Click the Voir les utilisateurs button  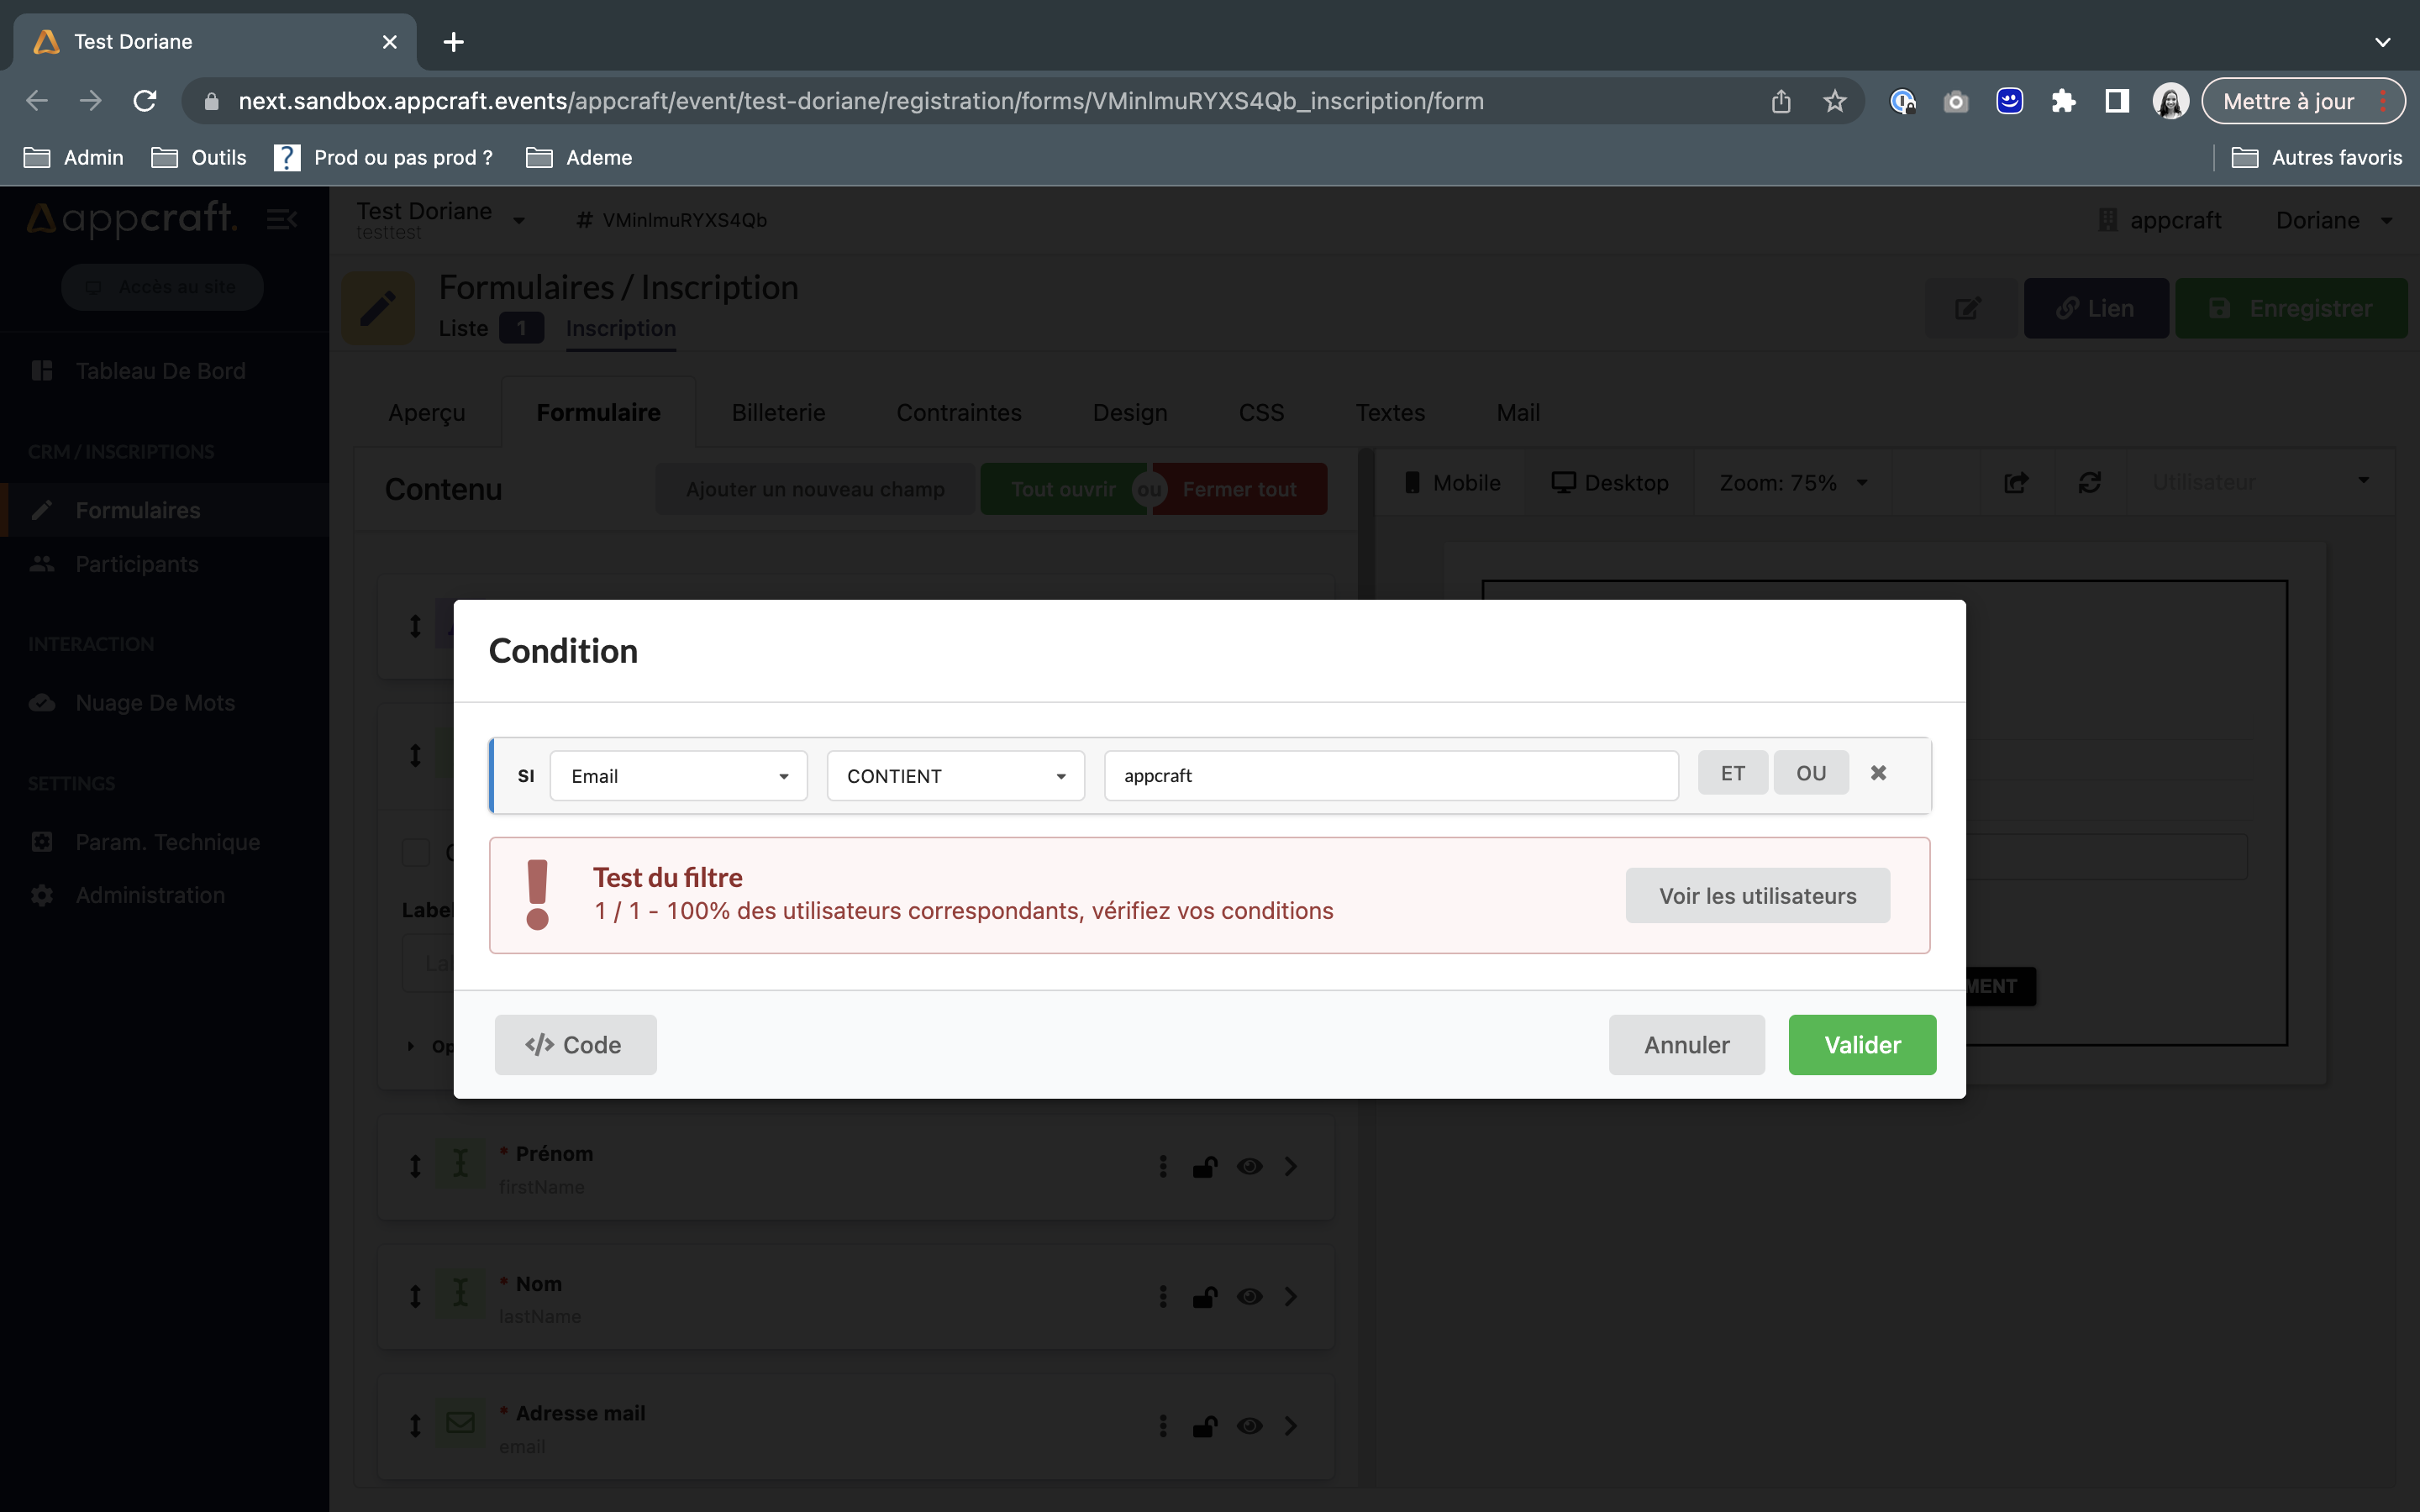pyautogui.click(x=1756, y=895)
